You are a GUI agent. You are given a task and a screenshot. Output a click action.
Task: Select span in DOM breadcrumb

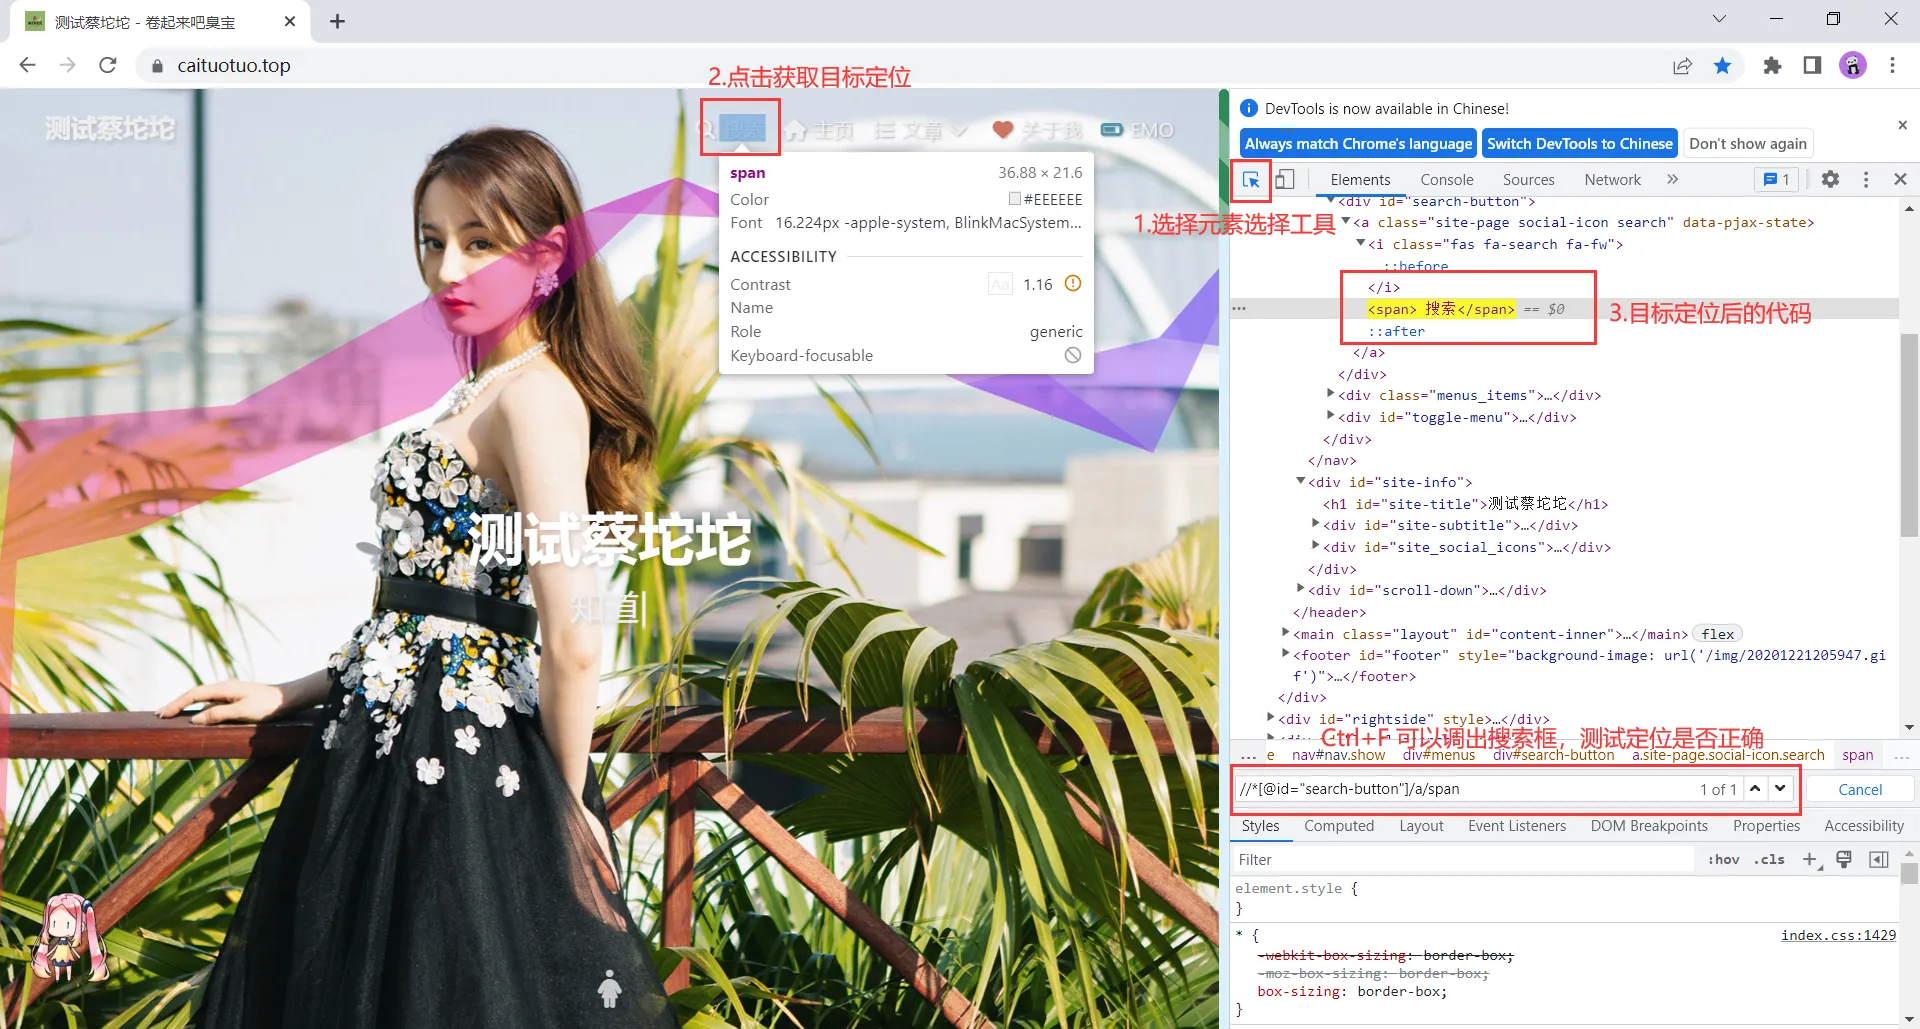[1857, 755]
